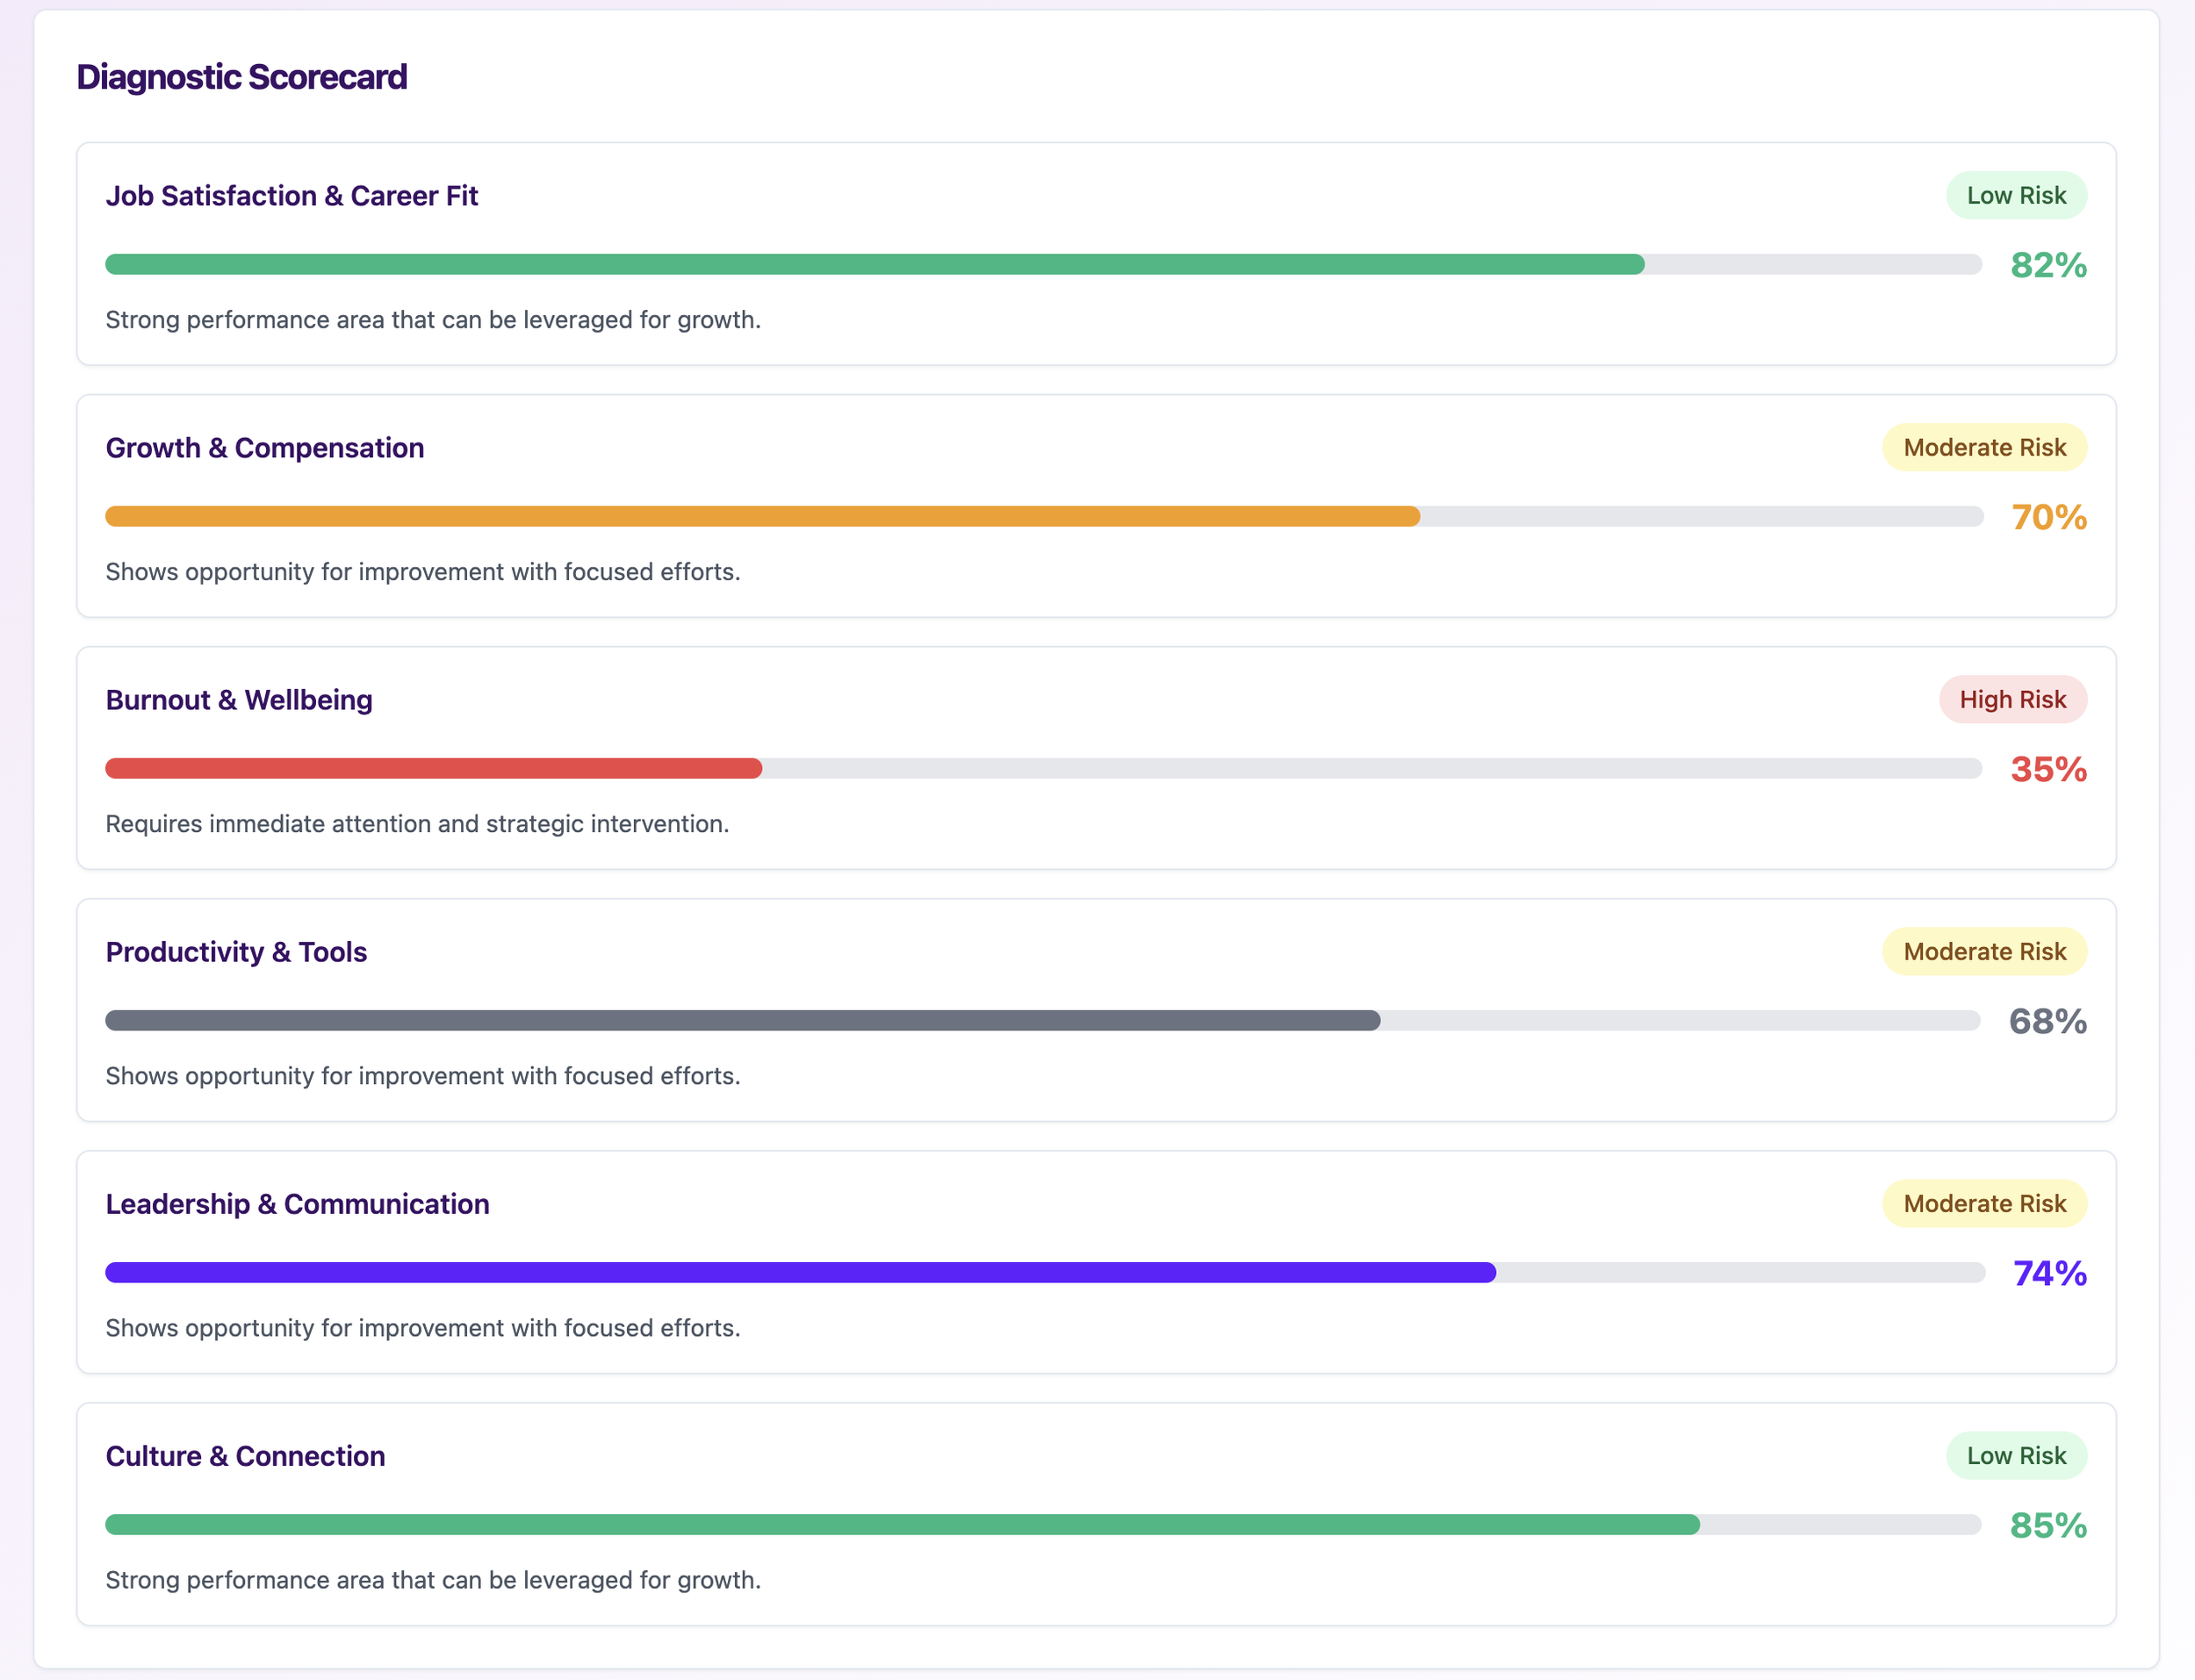Select the Growth & Compensation title
Viewport: 2195px width, 1680px height.
(265, 448)
